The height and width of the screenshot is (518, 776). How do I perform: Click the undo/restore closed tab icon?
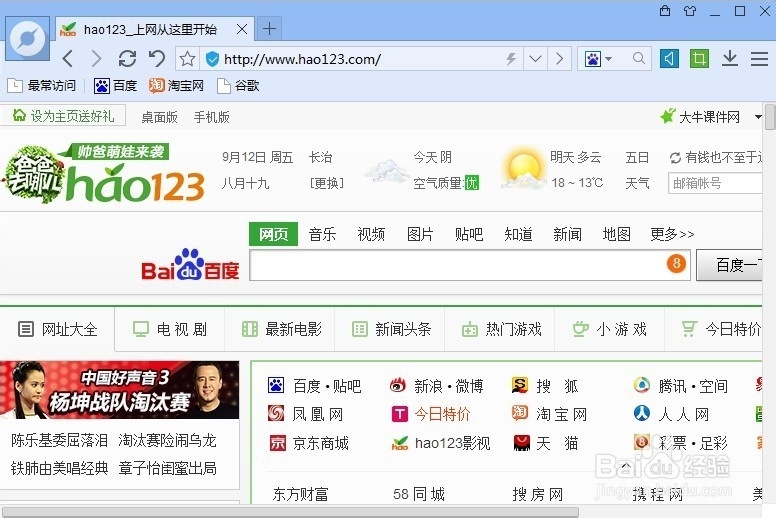157,59
